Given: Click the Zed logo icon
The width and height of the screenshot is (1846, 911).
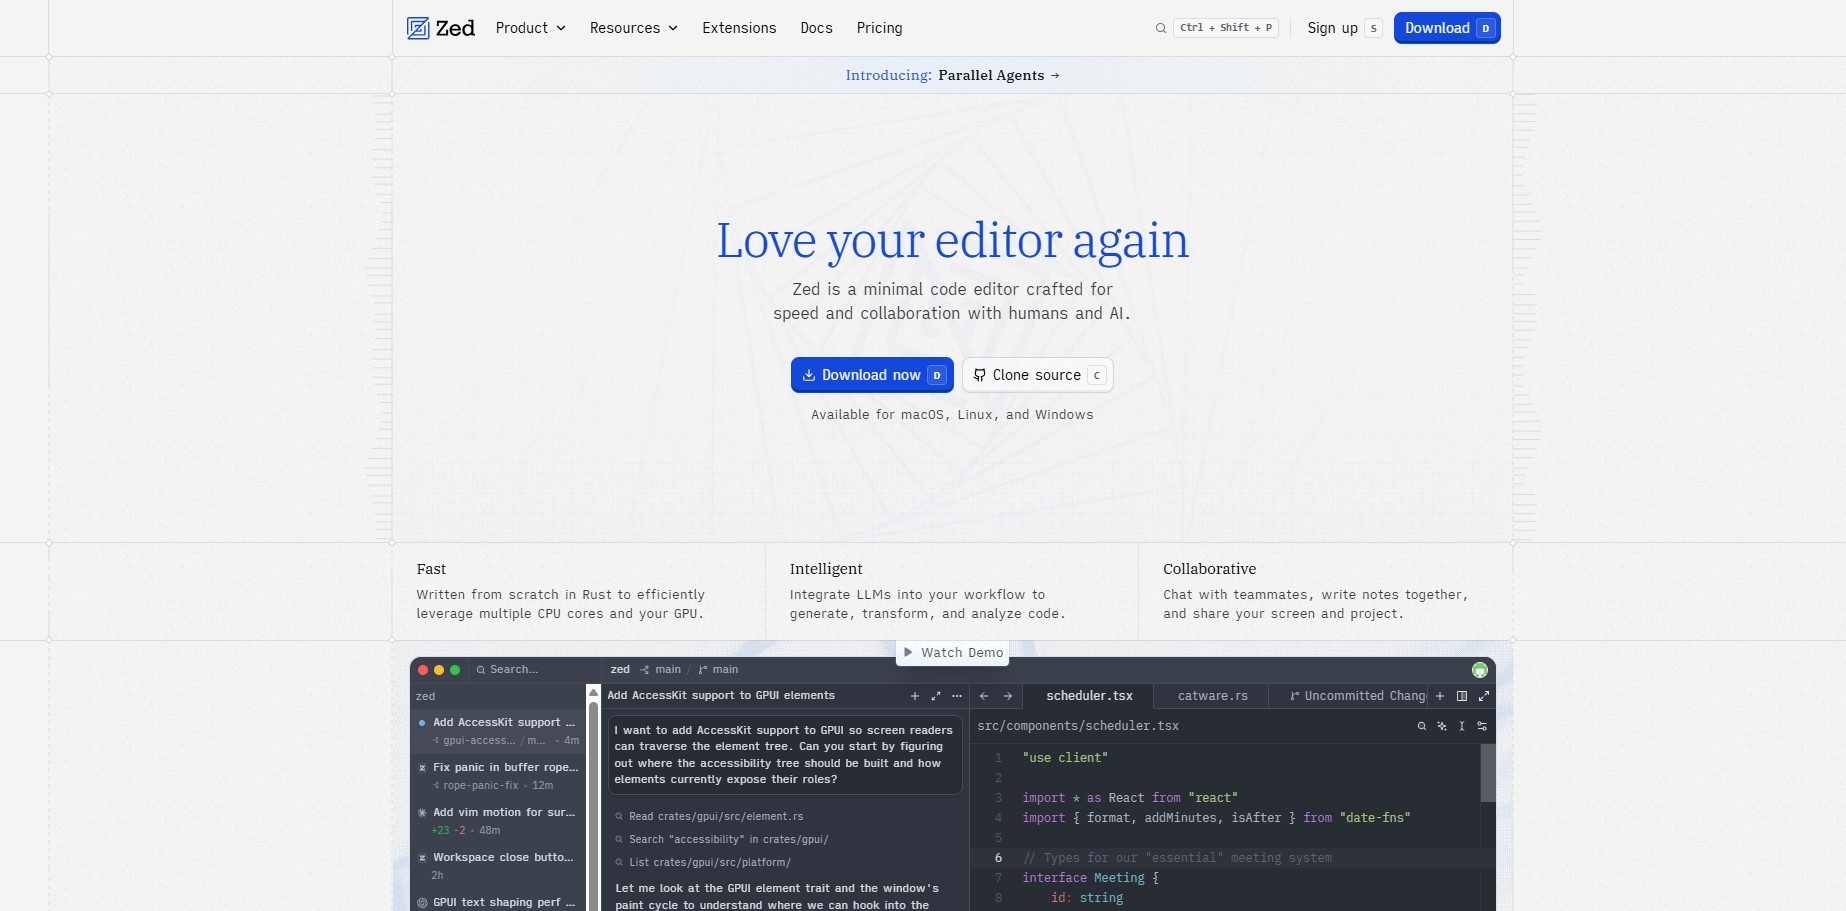Looking at the screenshot, I should tap(418, 28).
